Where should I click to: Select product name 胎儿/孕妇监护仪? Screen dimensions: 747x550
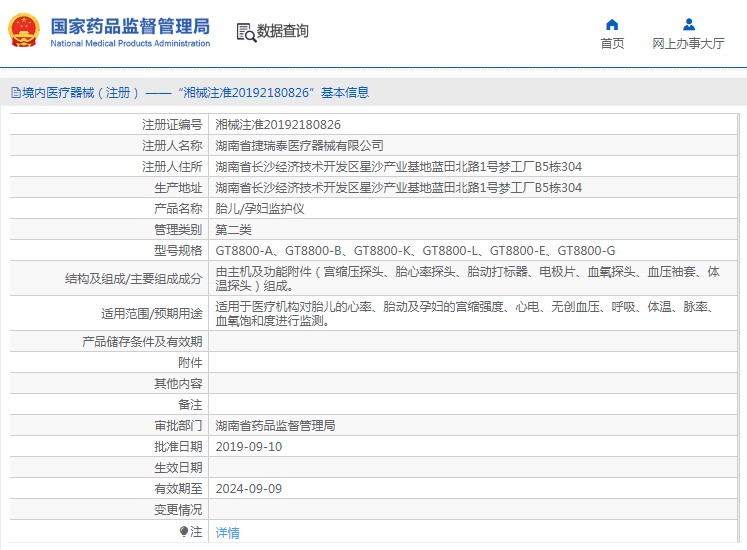pyautogui.click(x=260, y=209)
